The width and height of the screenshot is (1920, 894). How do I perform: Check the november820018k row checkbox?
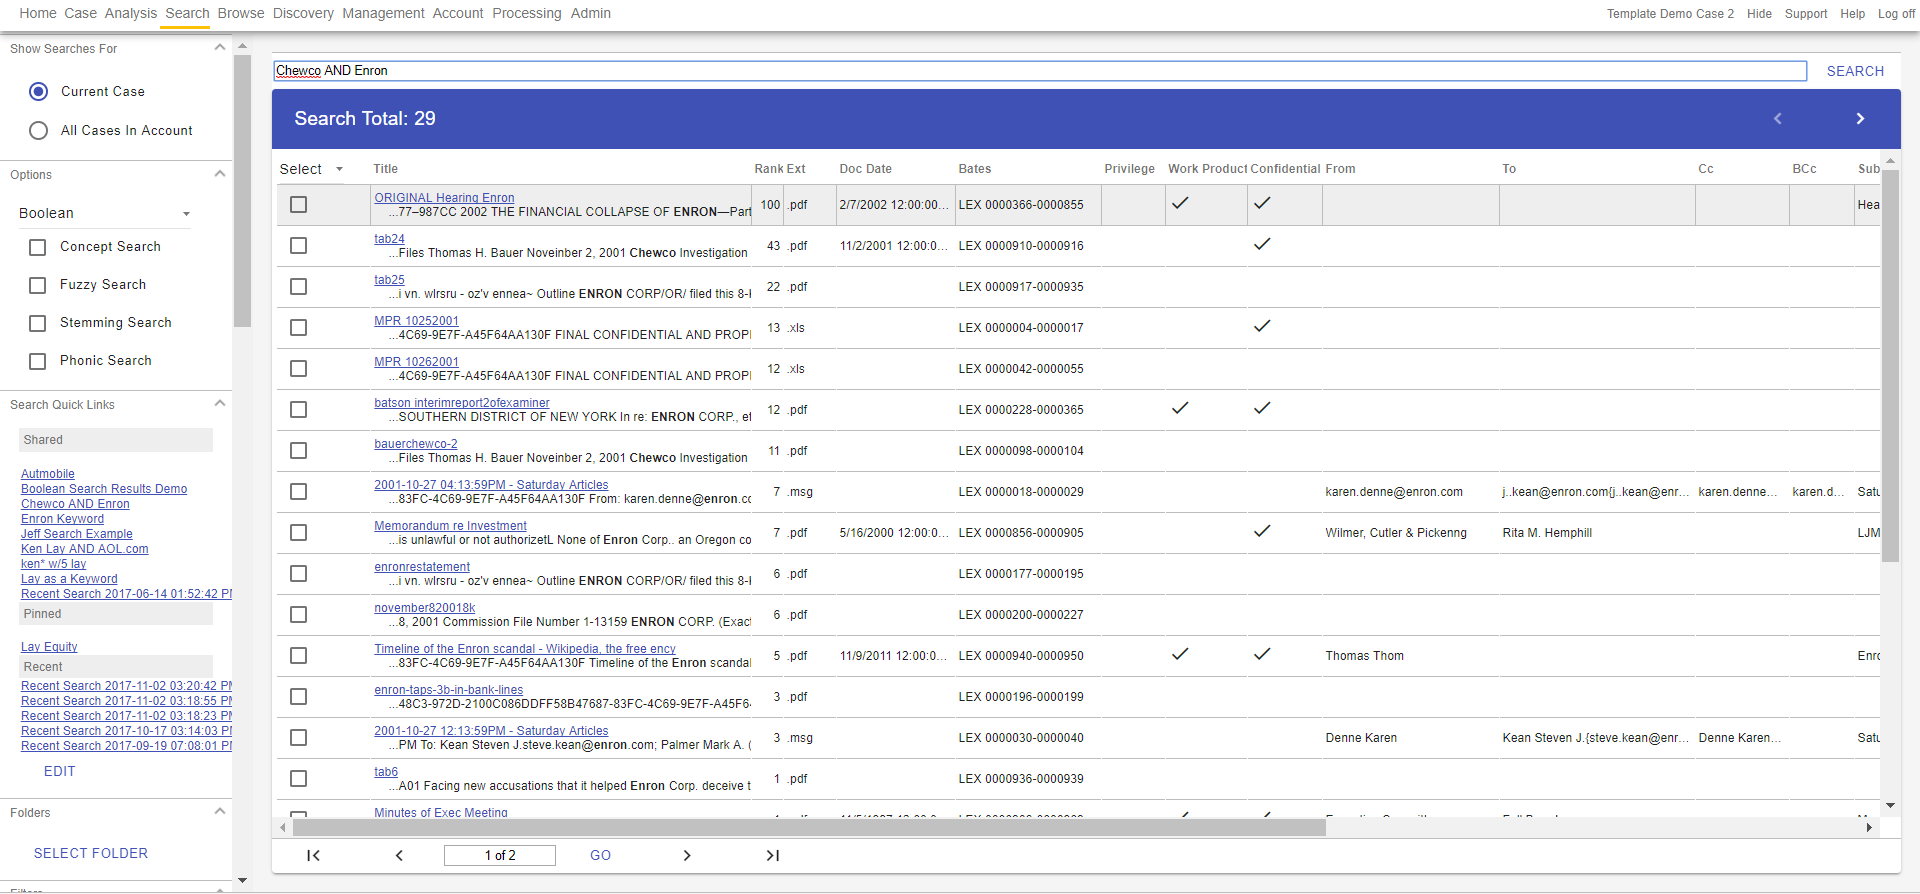(298, 614)
